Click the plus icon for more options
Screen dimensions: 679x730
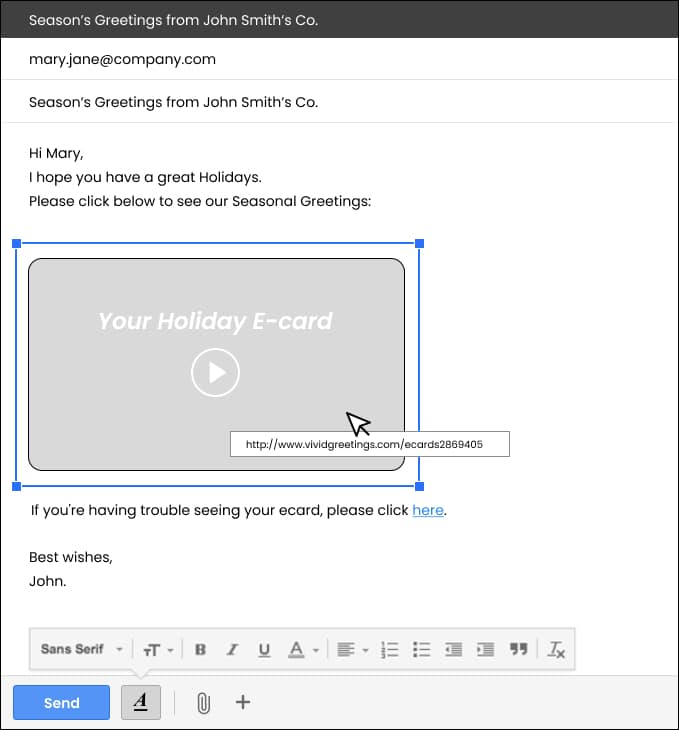(243, 702)
